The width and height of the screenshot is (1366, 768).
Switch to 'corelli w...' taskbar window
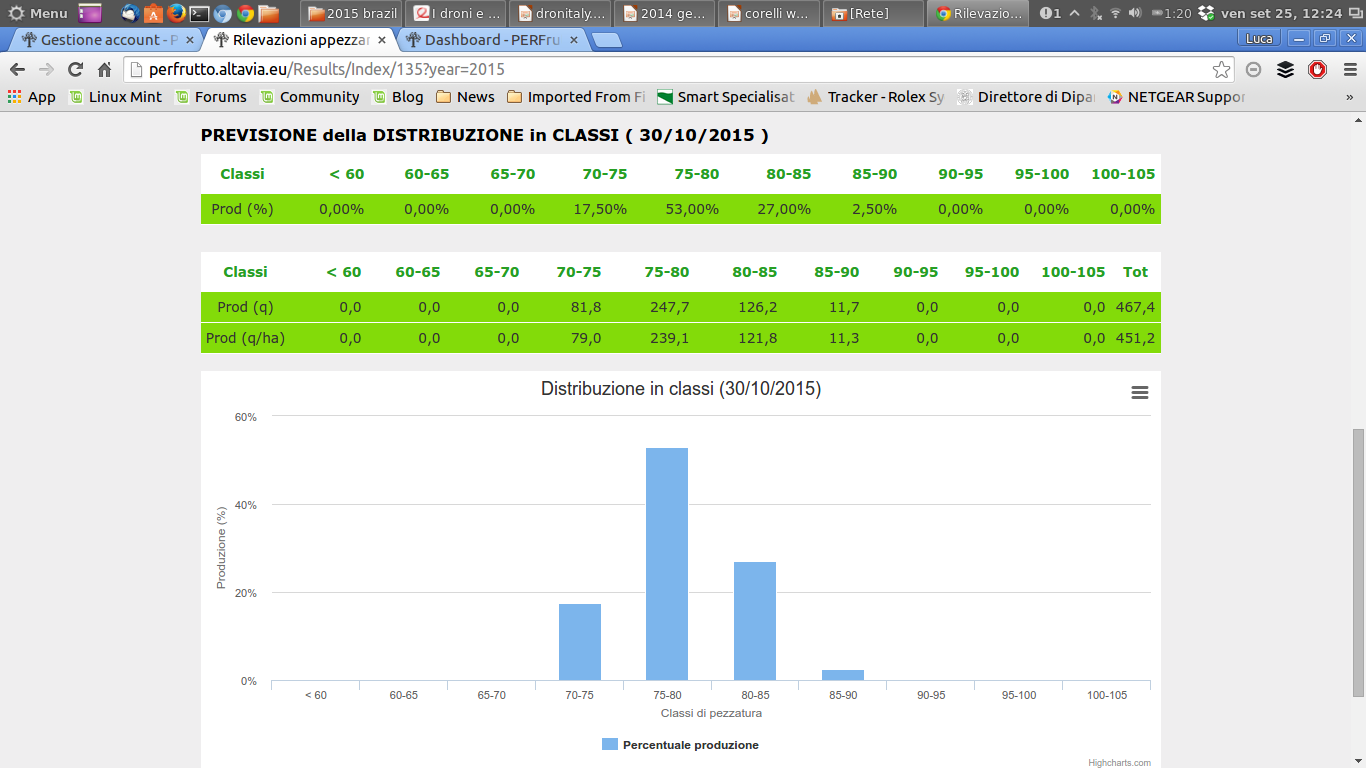click(768, 14)
